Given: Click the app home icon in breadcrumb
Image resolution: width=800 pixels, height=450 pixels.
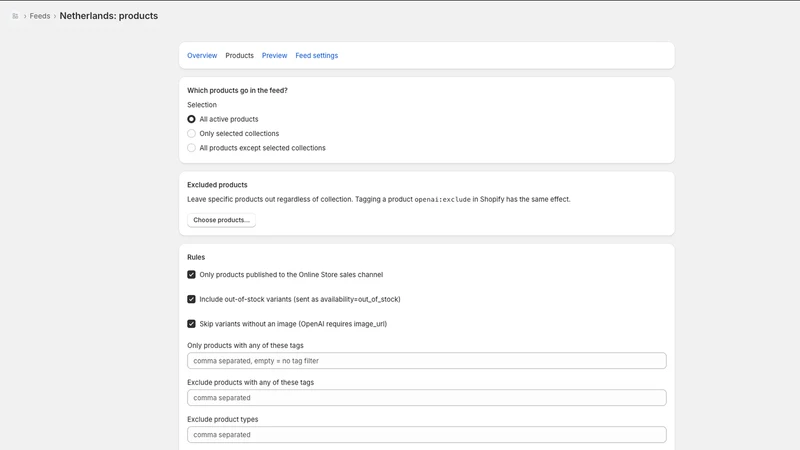Looking at the screenshot, I should (x=15, y=16).
